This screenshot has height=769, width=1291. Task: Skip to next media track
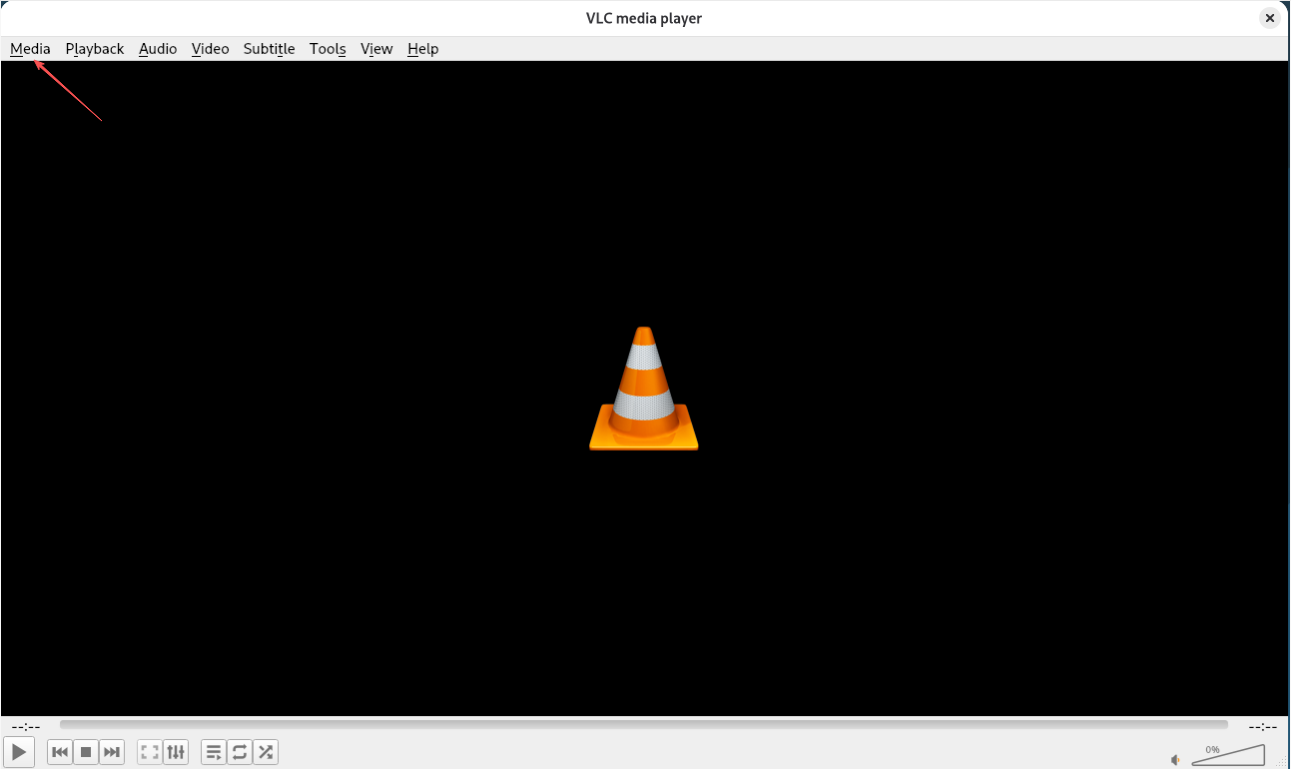click(112, 752)
